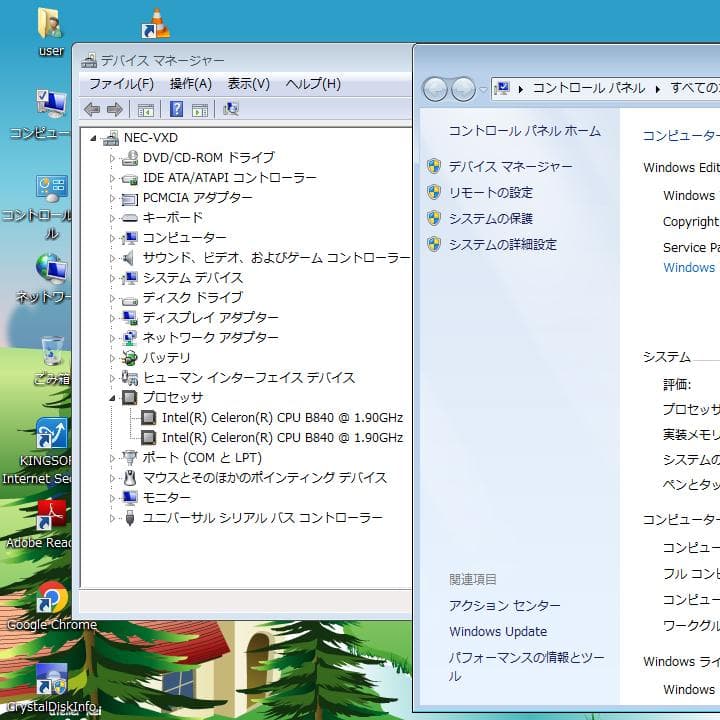The height and width of the screenshot is (720, 720).
Task: Select the Google Chrome desktop shortcut
Action: [52, 607]
